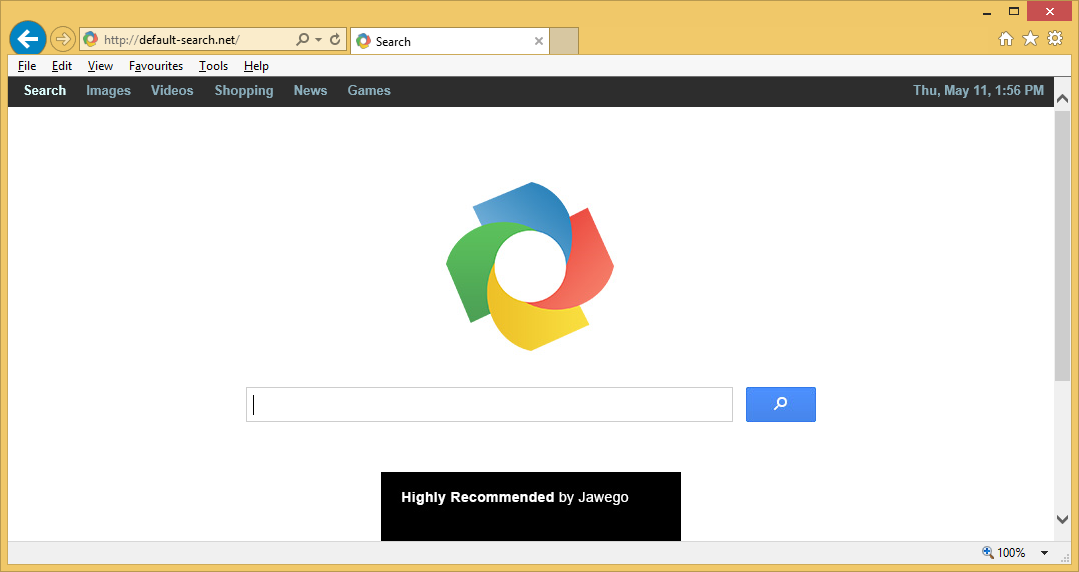Click the Home icon
Viewport: 1079px width, 572px height.
coord(1006,39)
